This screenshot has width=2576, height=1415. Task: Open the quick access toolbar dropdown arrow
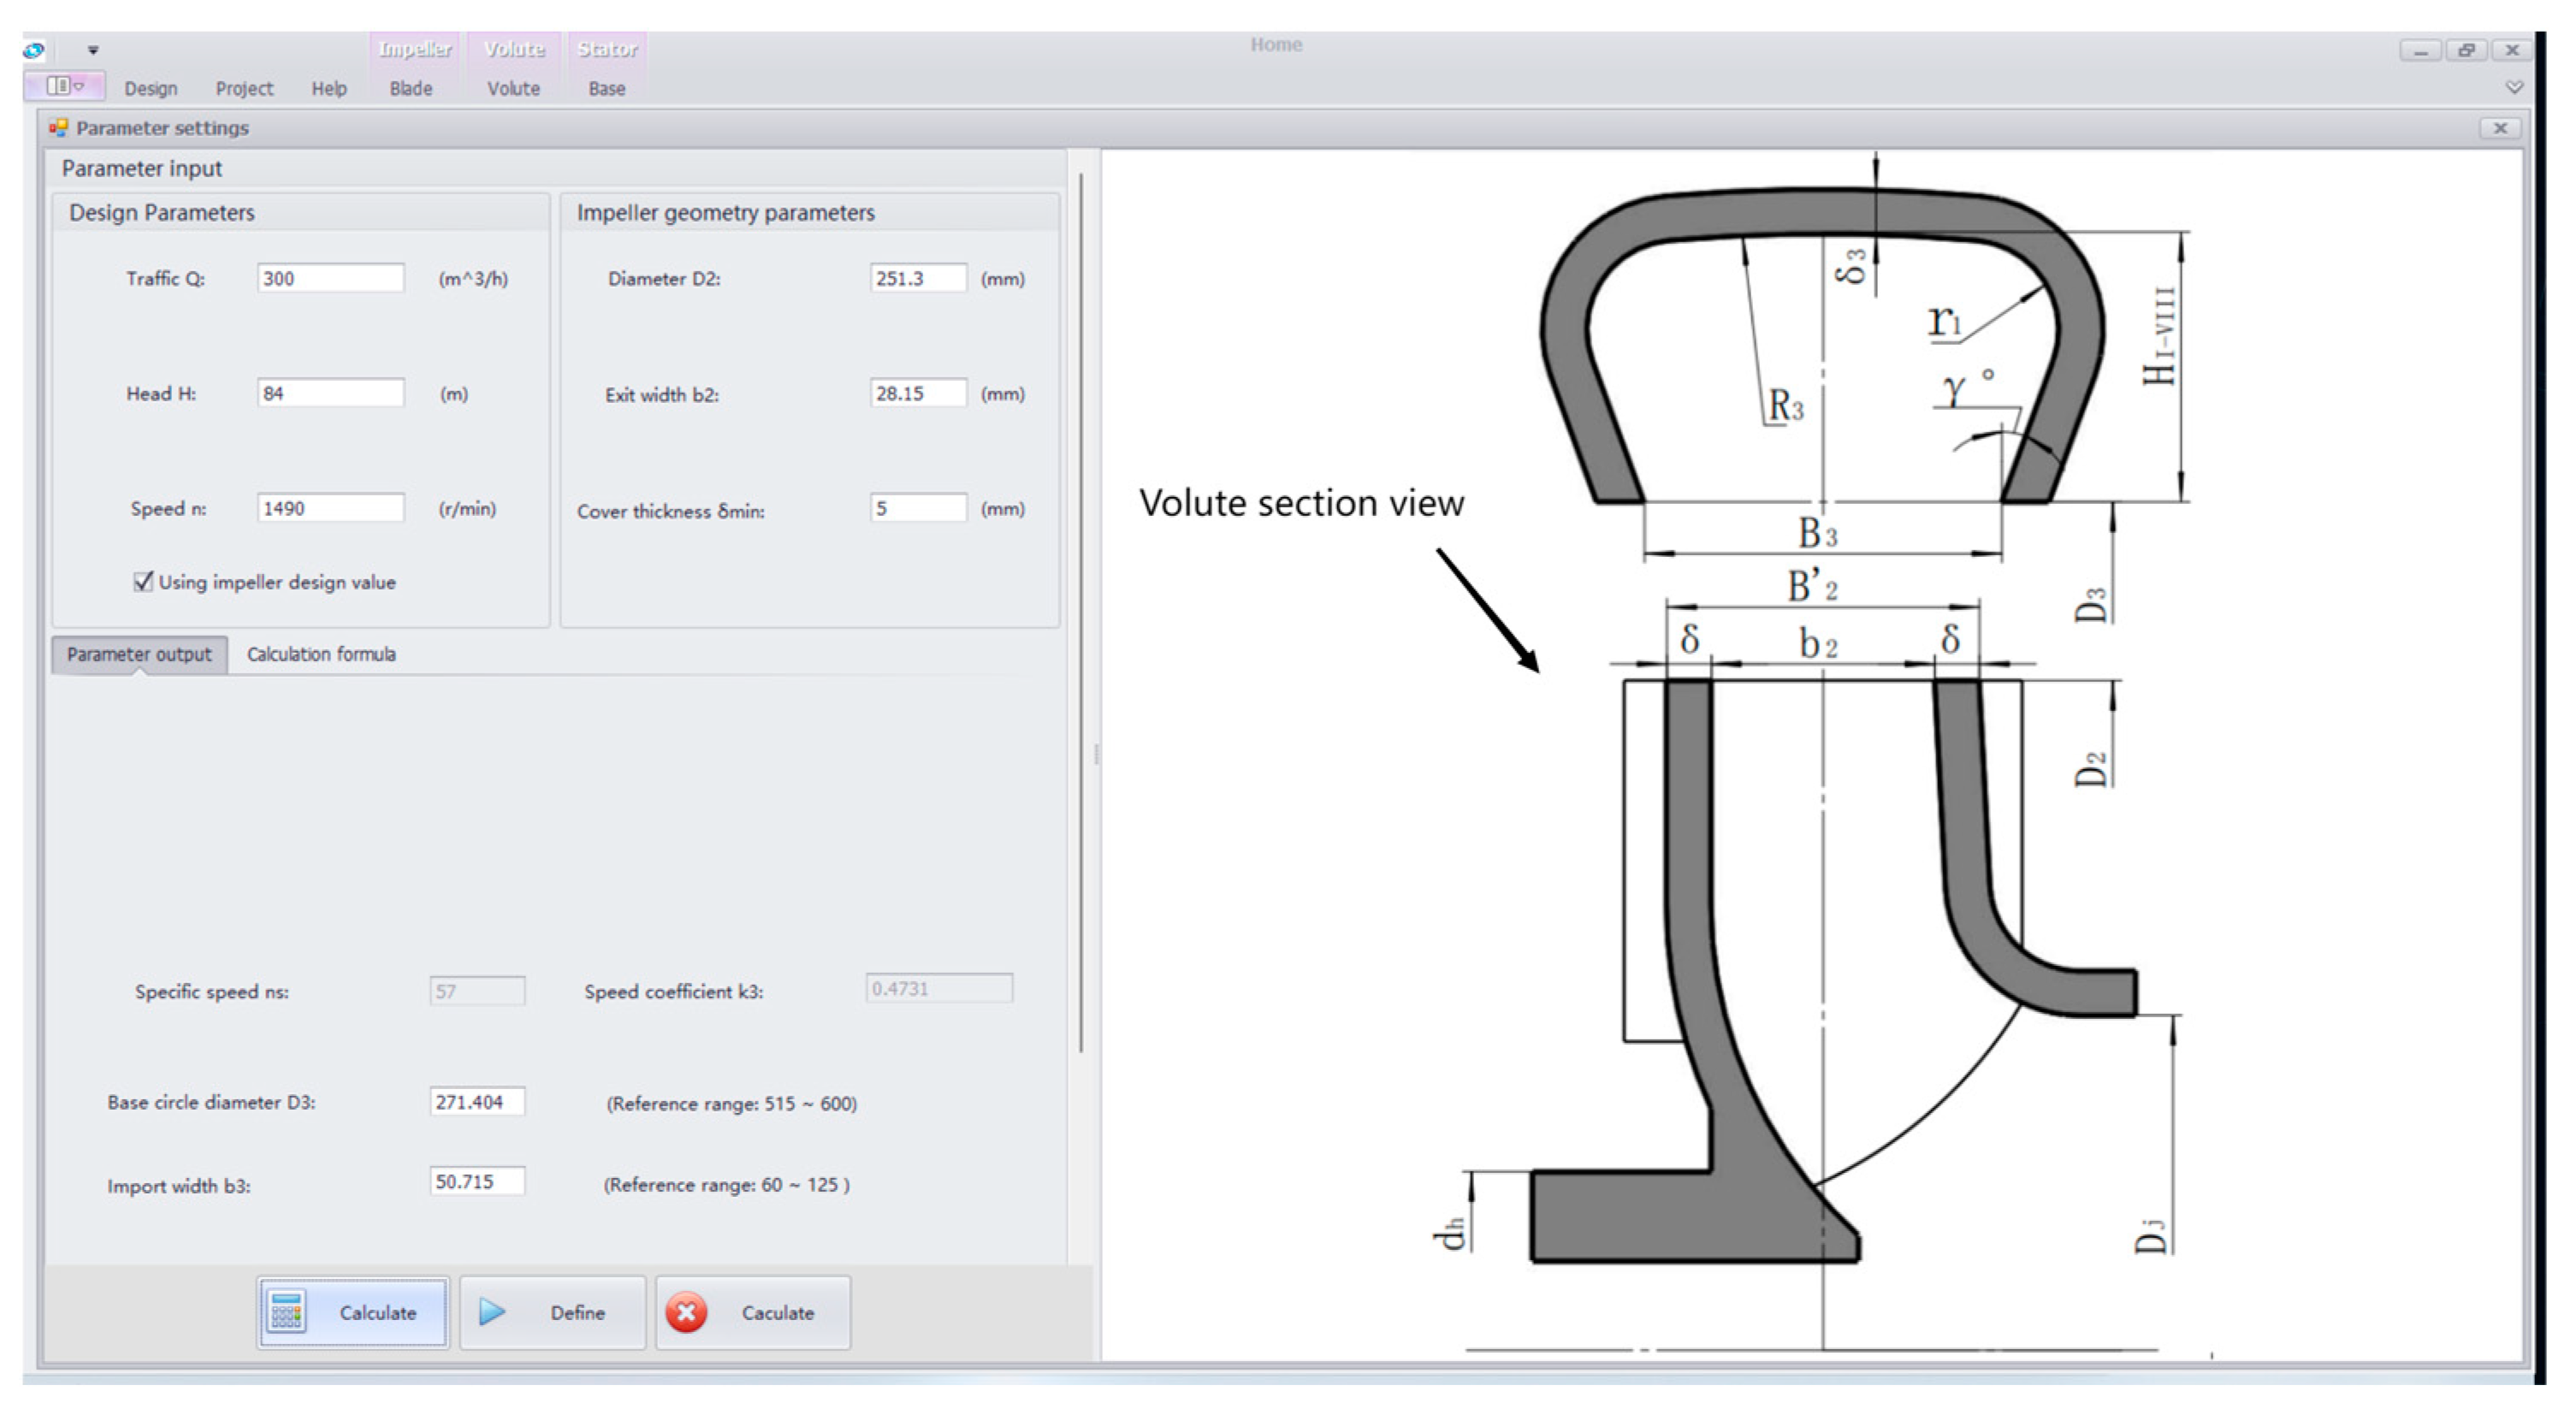[x=93, y=50]
